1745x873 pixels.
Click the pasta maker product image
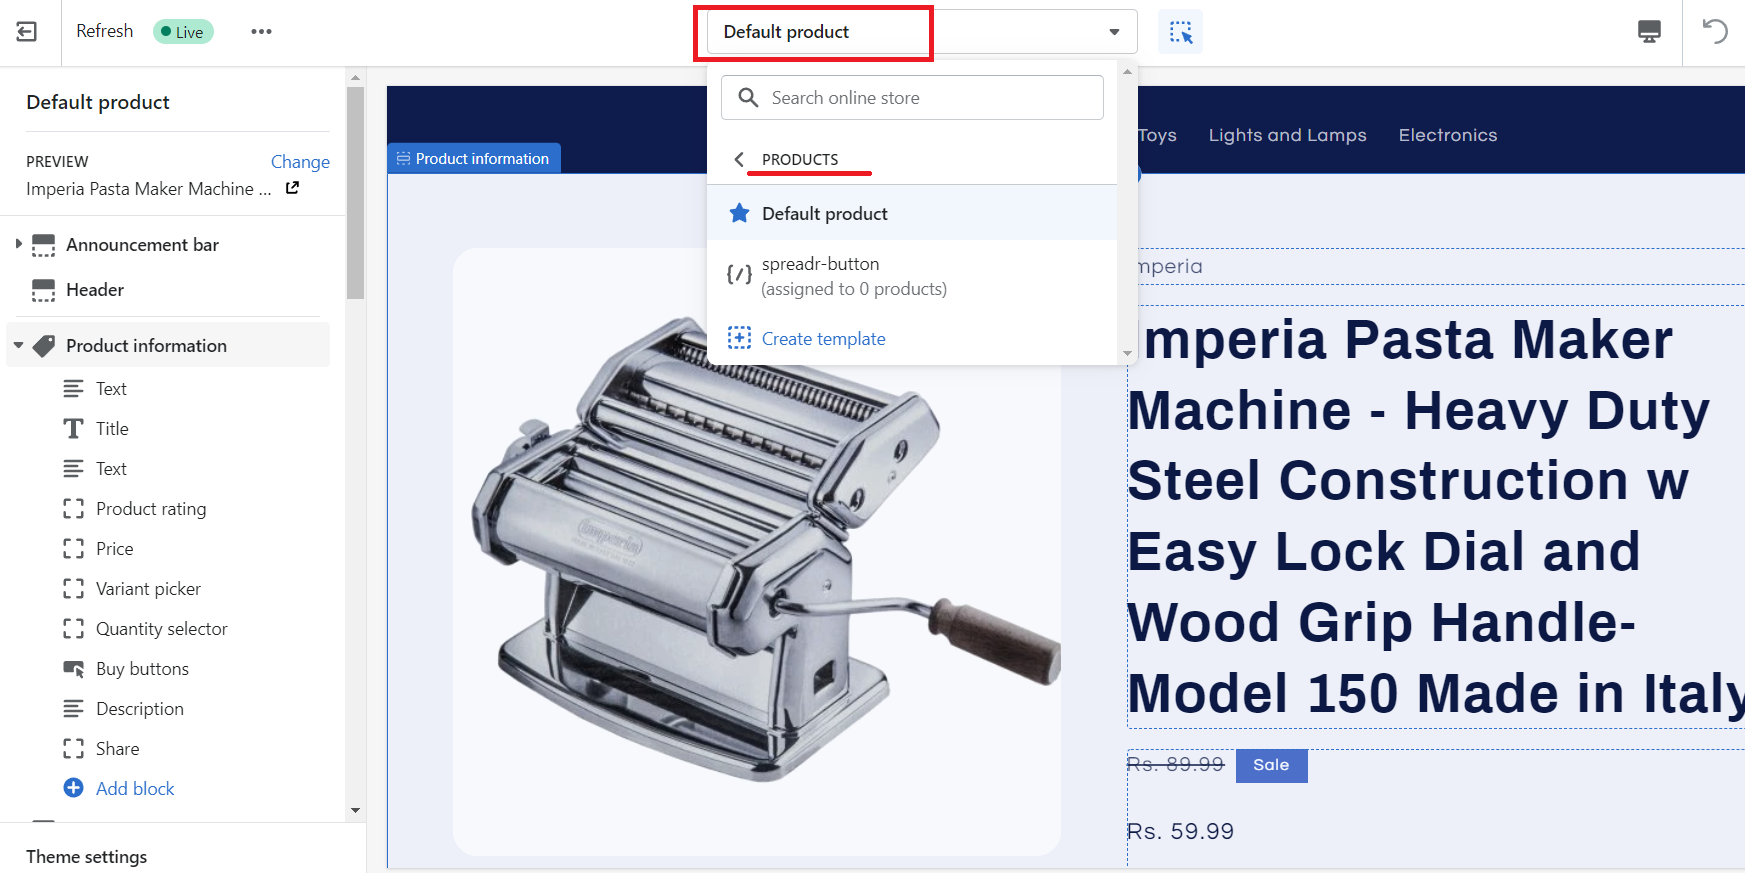click(x=757, y=551)
